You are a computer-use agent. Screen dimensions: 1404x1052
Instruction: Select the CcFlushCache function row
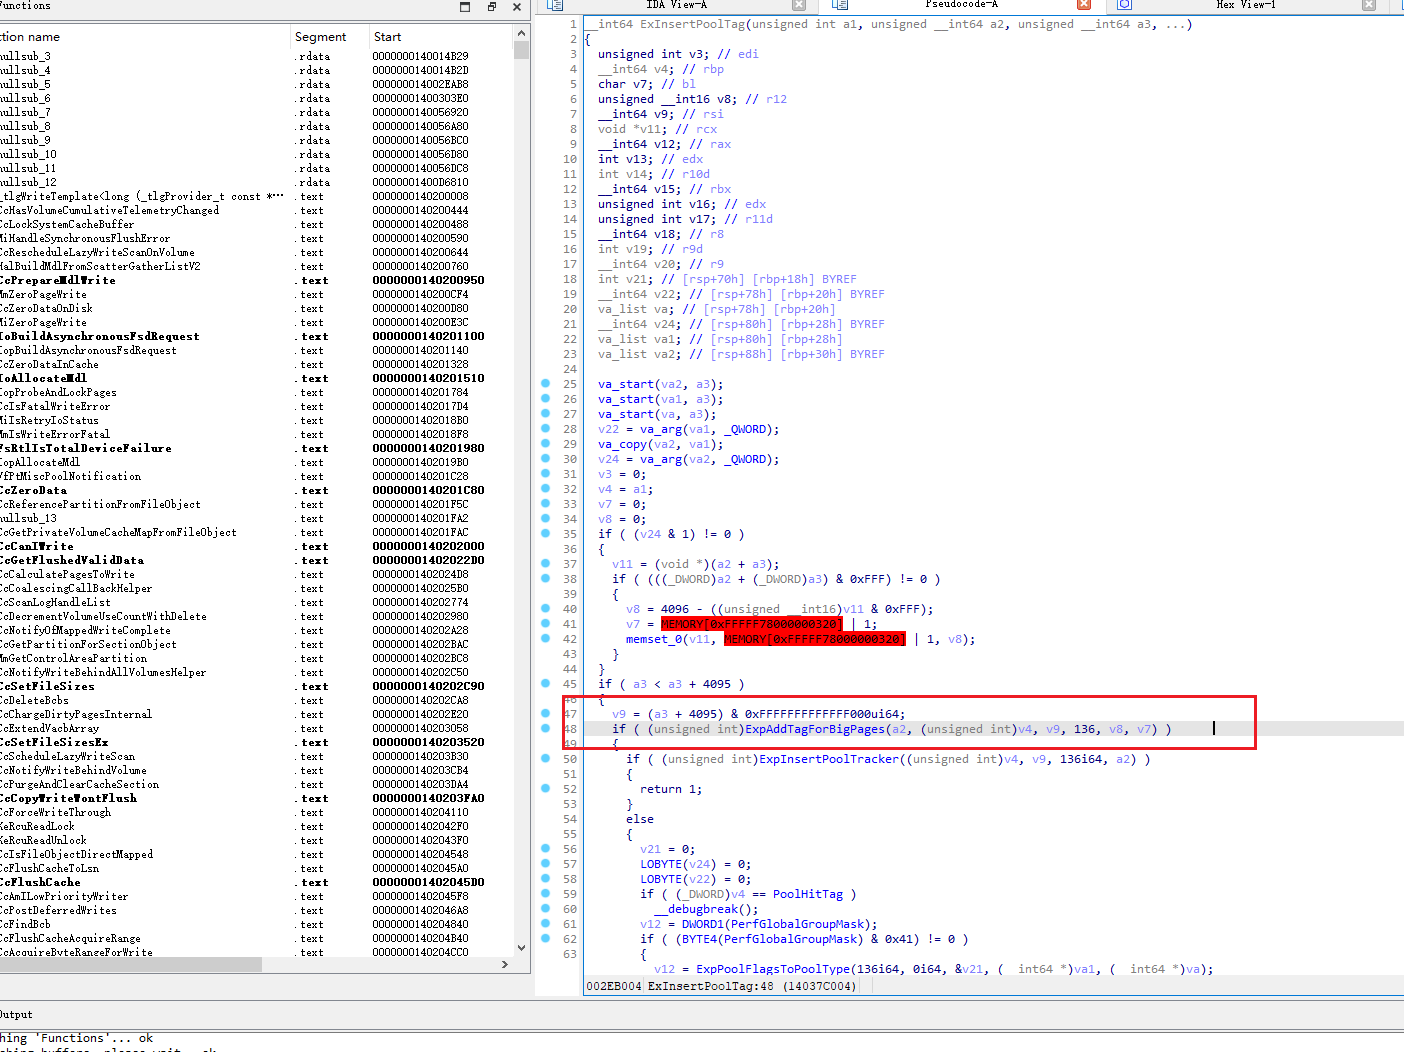pyautogui.click(x=256, y=883)
